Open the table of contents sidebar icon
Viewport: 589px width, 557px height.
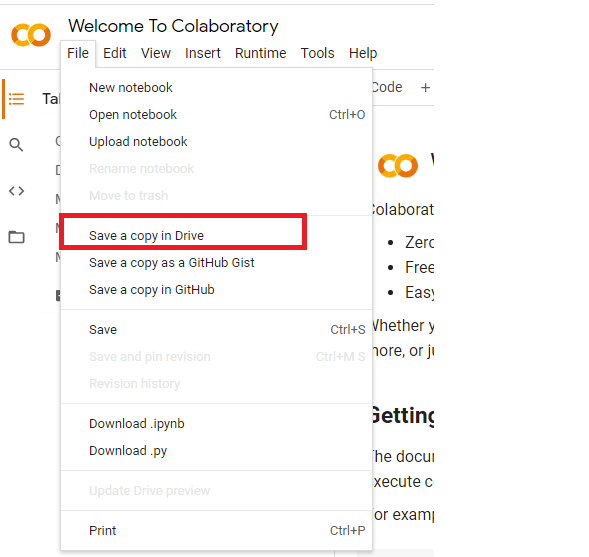coord(16,99)
